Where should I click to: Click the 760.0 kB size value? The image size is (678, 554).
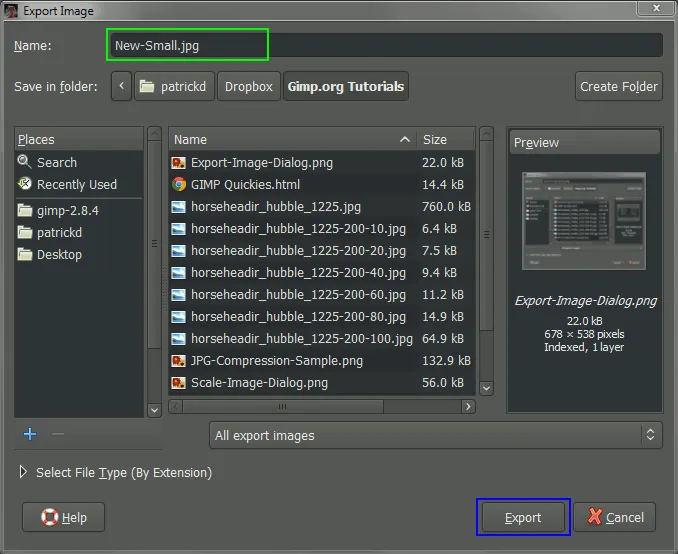click(446, 207)
